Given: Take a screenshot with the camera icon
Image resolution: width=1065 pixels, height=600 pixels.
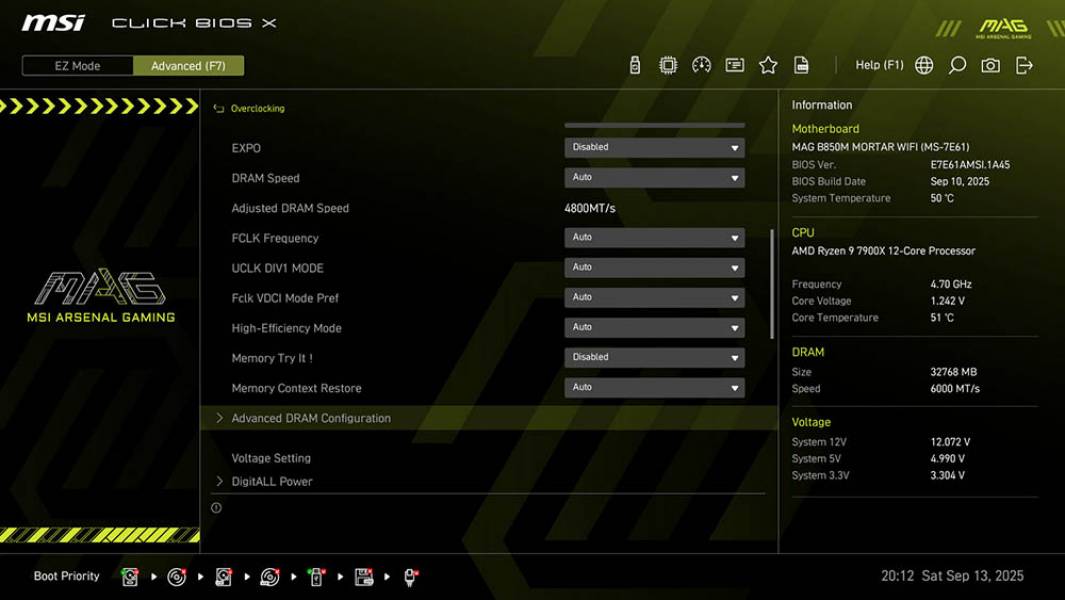Looking at the screenshot, I should (988, 64).
